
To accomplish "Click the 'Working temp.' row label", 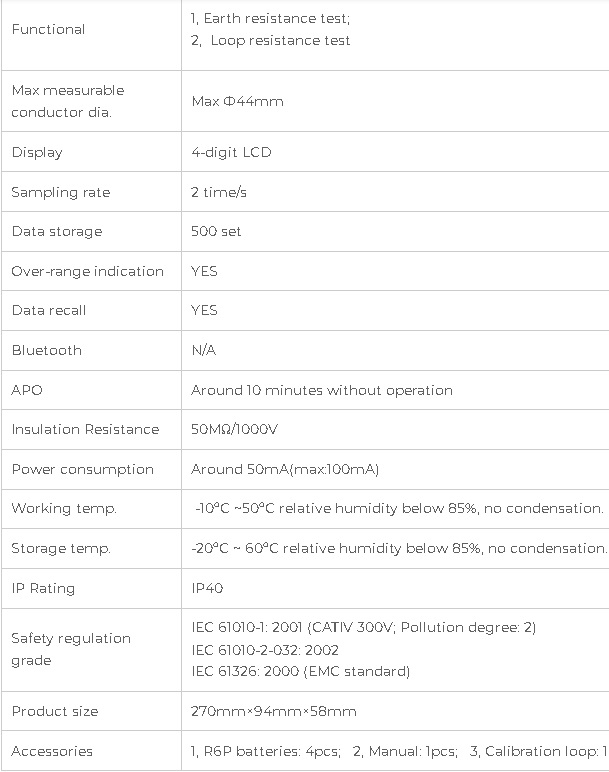I will click(x=64, y=508).
